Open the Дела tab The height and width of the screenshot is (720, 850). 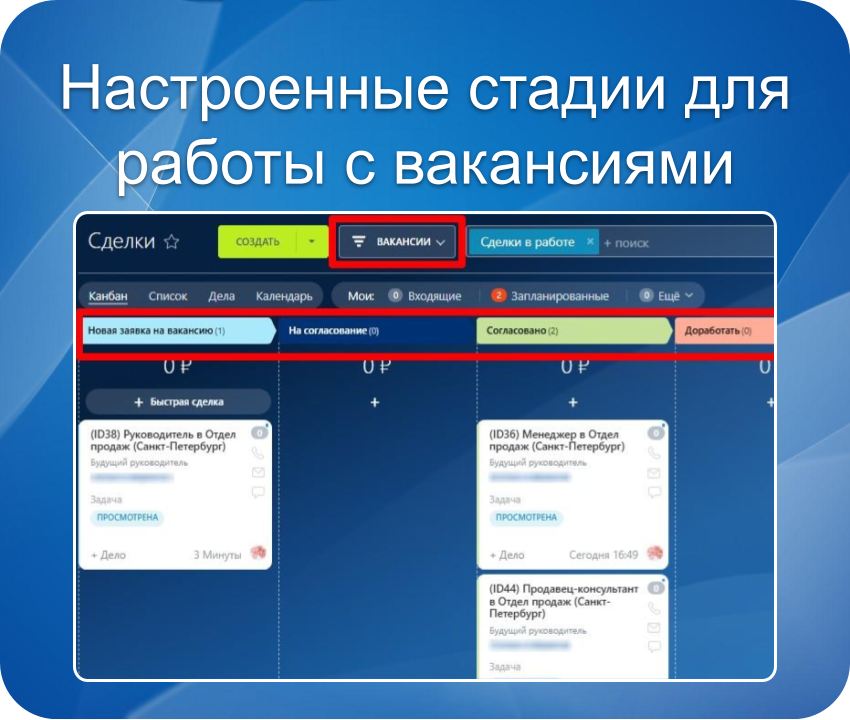(x=222, y=296)
